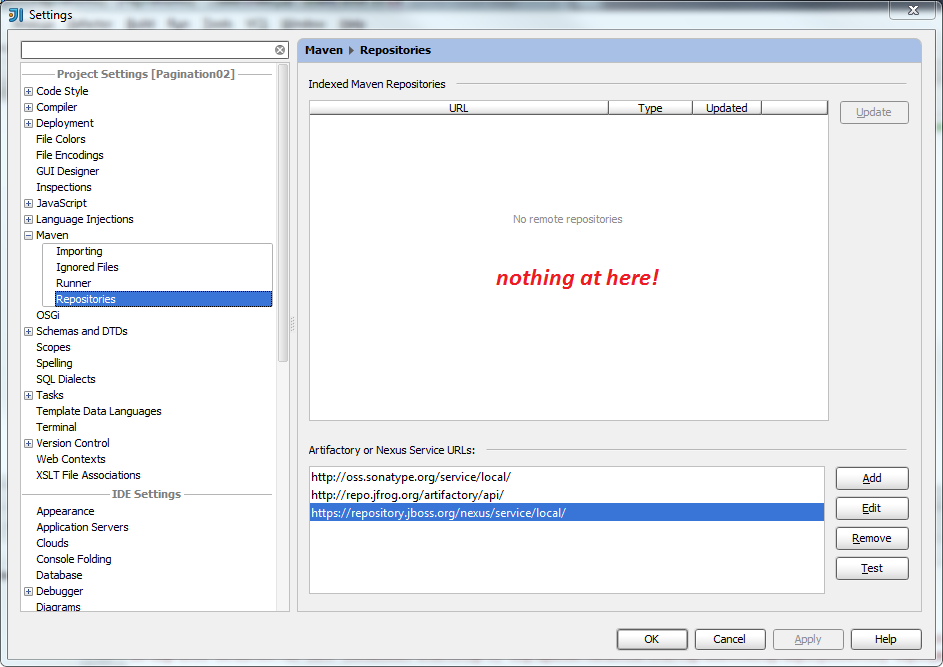Open the Maven Runner settings
The height and width of the screenshot is (667, 943).
point(73,284)
